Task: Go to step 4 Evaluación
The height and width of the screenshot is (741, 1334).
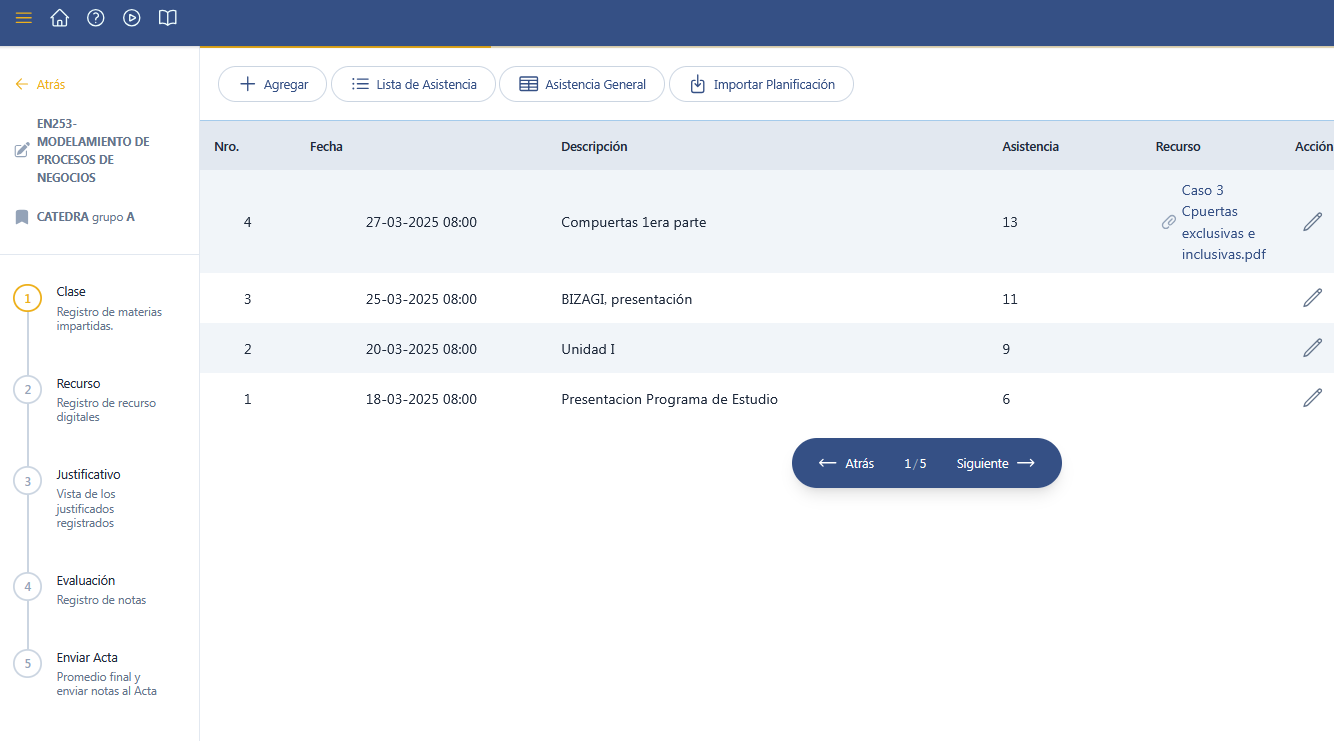Action: [x=85, y=581]
